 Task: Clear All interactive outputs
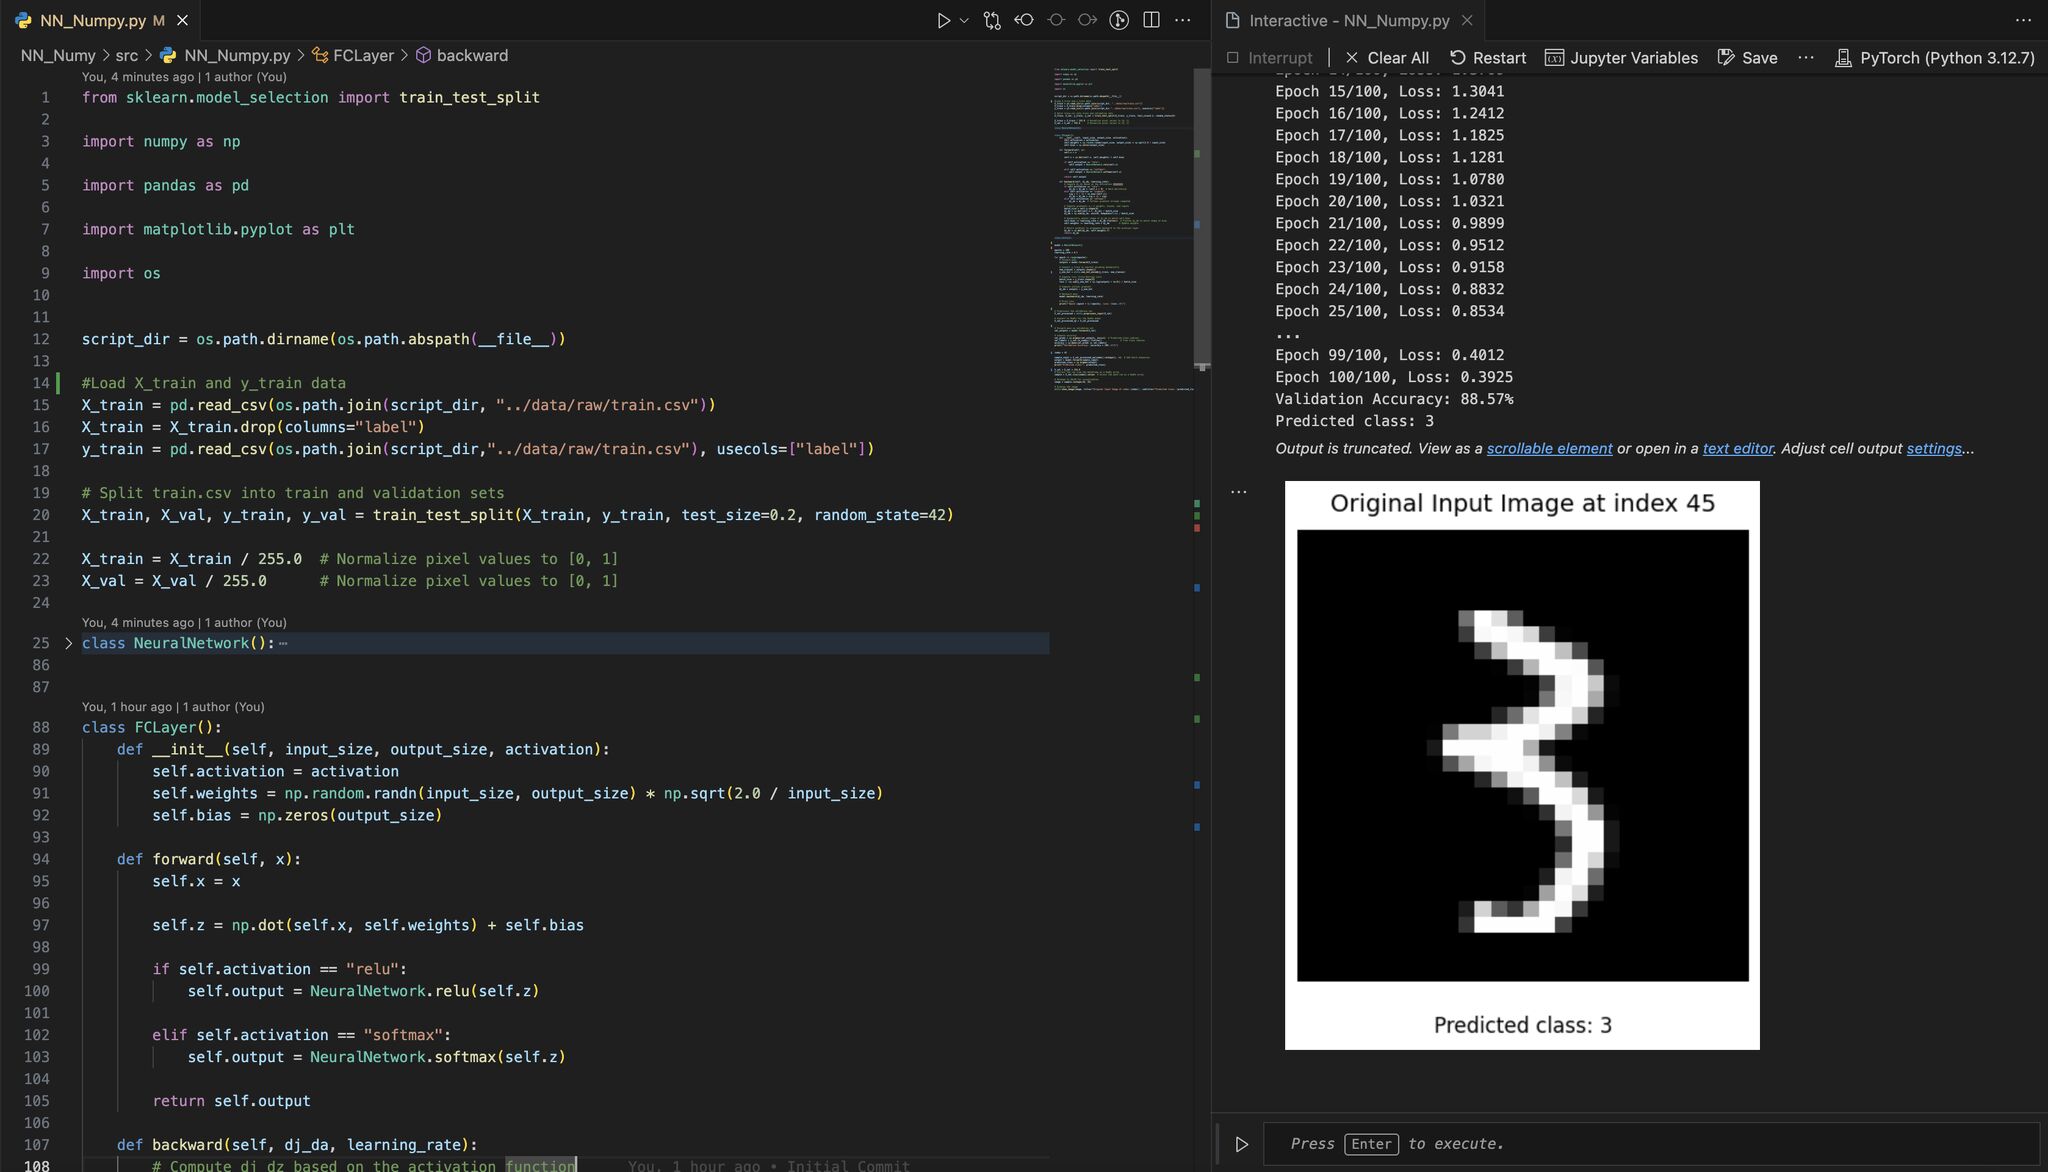click(x=1387, y=58)
